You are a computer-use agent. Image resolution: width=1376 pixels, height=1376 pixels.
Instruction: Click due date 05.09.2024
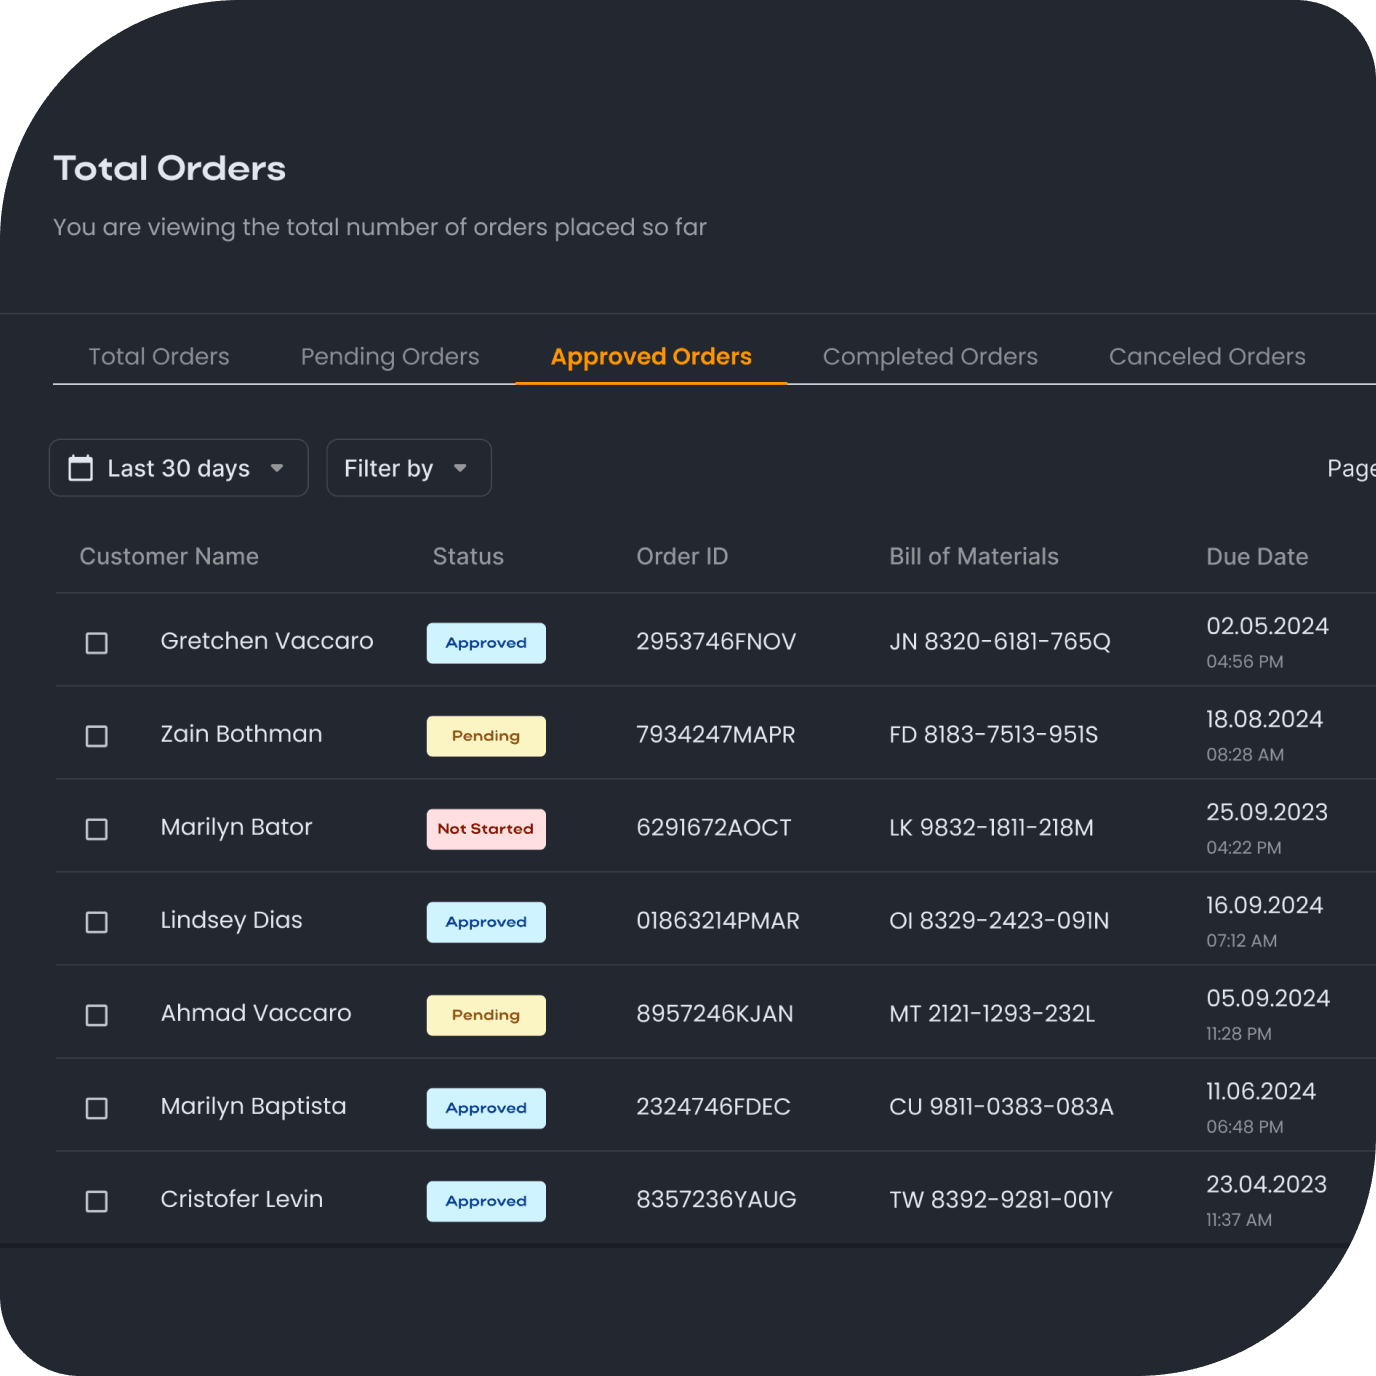click(1268, 998)
